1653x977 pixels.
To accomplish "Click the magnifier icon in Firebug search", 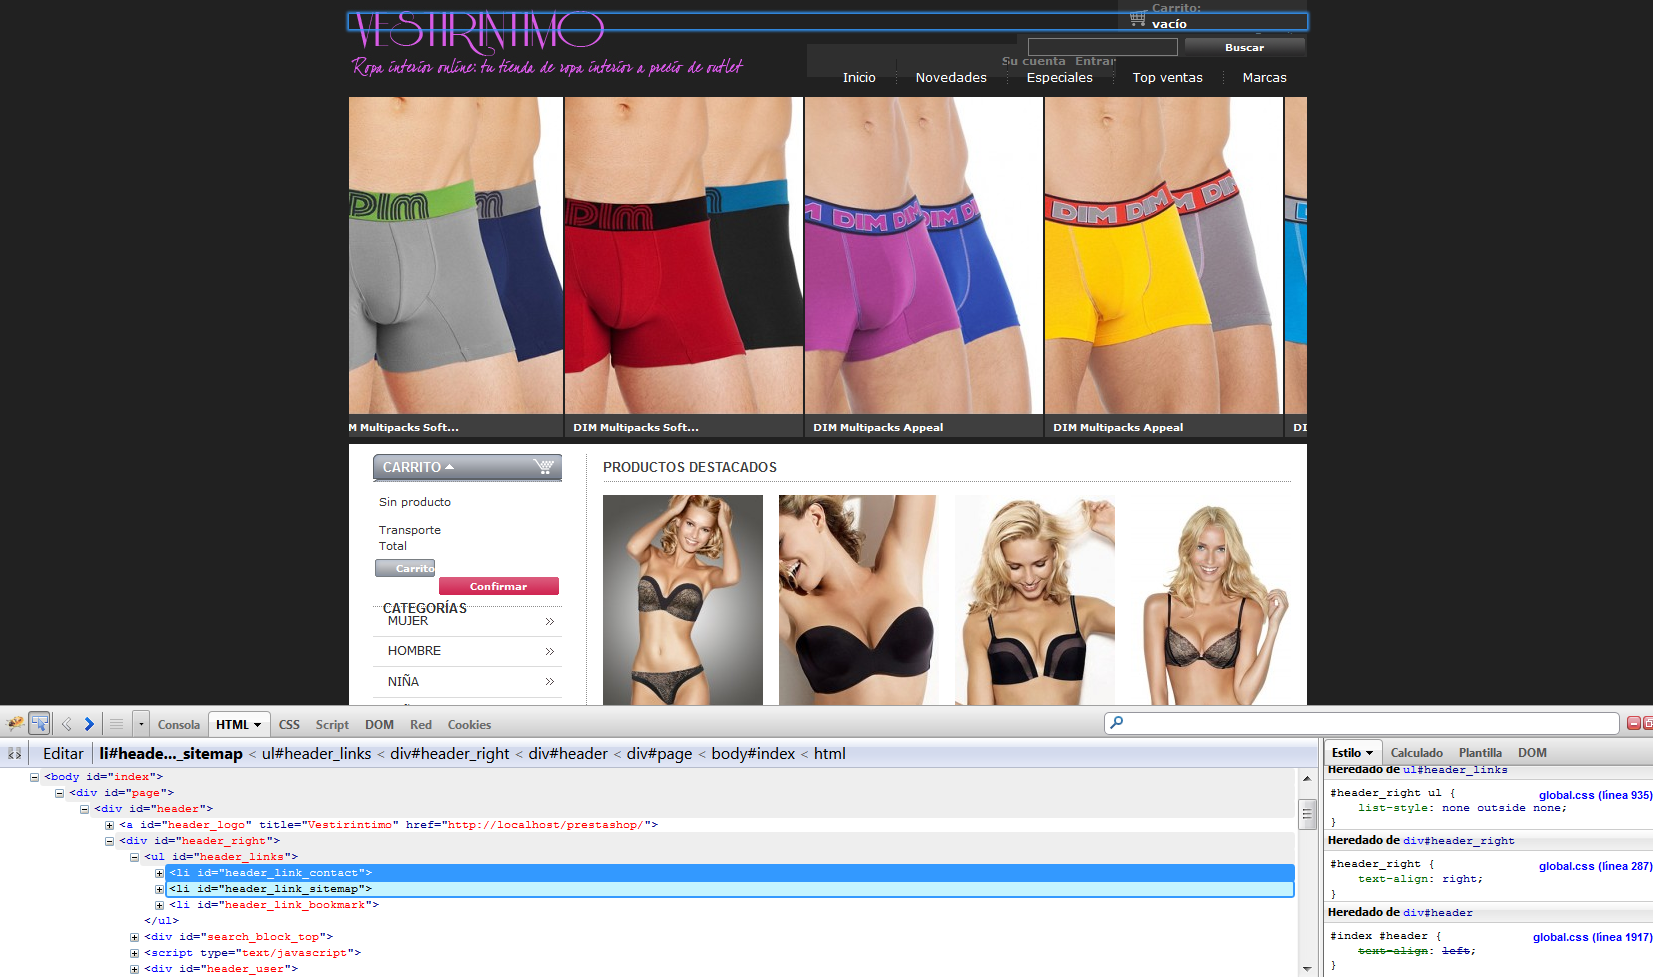I will pos(1116,723).
